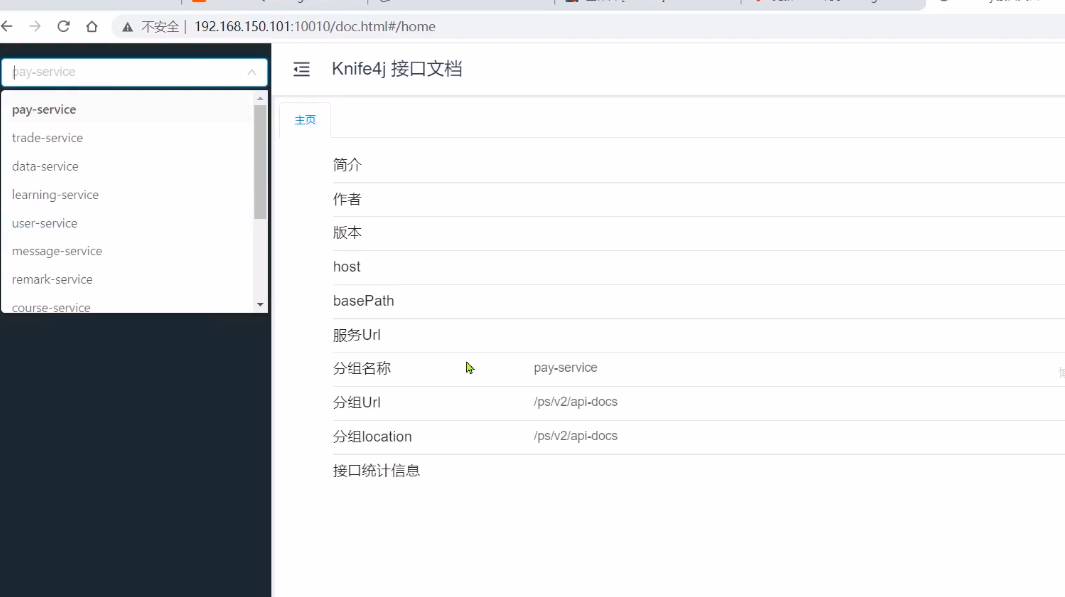This screenshot has width=1065, height=597.
Task: Click the 不安全 security label
Action: click(160, 27)
